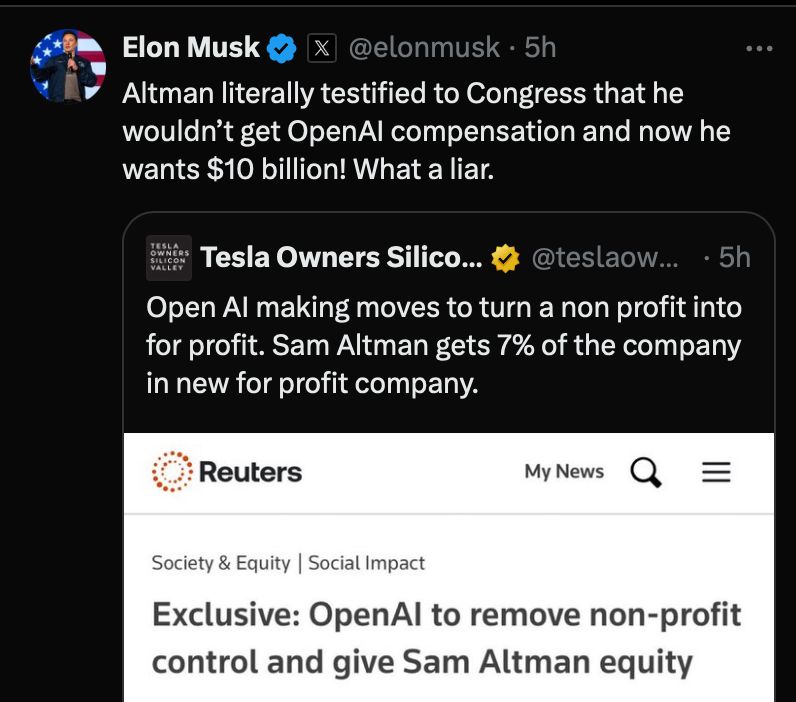Select the Social Impact category link
The width and height of the screenshot is (796, 702).
pyautogui.click(x=367, y=563)
